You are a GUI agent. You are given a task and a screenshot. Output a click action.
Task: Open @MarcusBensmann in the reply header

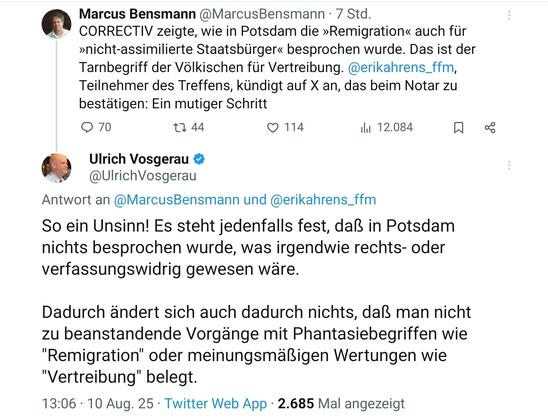click(x=176, y=200)
